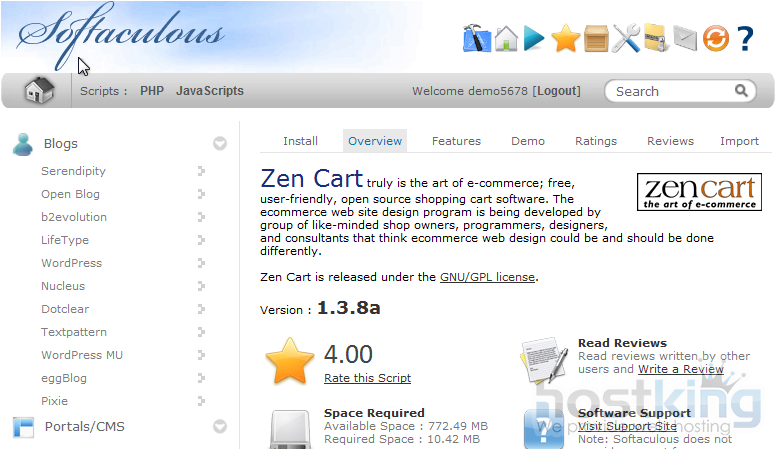Click the yellow star ratings icon in toolbar
This screenshot has height=450, width=776.
pyautogui.click(x=566, y=39)
